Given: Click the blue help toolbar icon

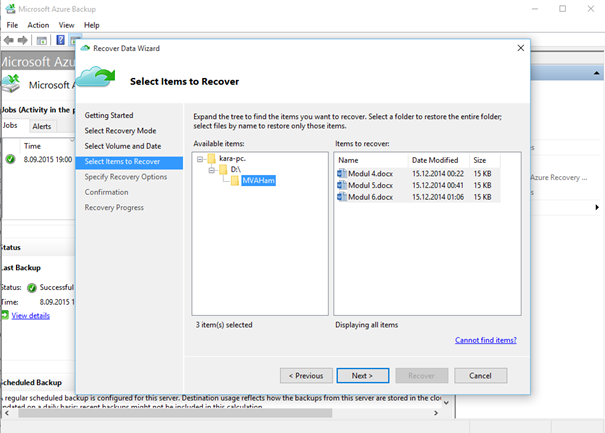Looking at the screenshot, I should coord(61,40).
